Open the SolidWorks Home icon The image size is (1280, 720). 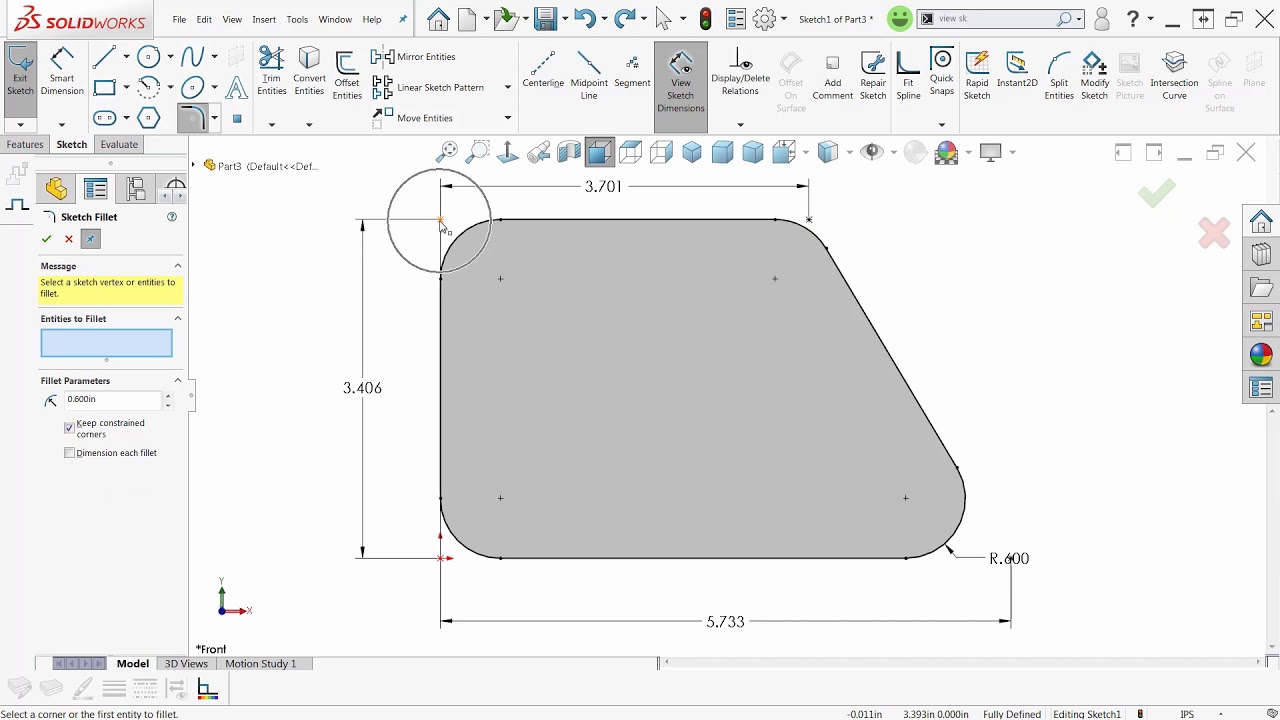(x=438, y=19)
